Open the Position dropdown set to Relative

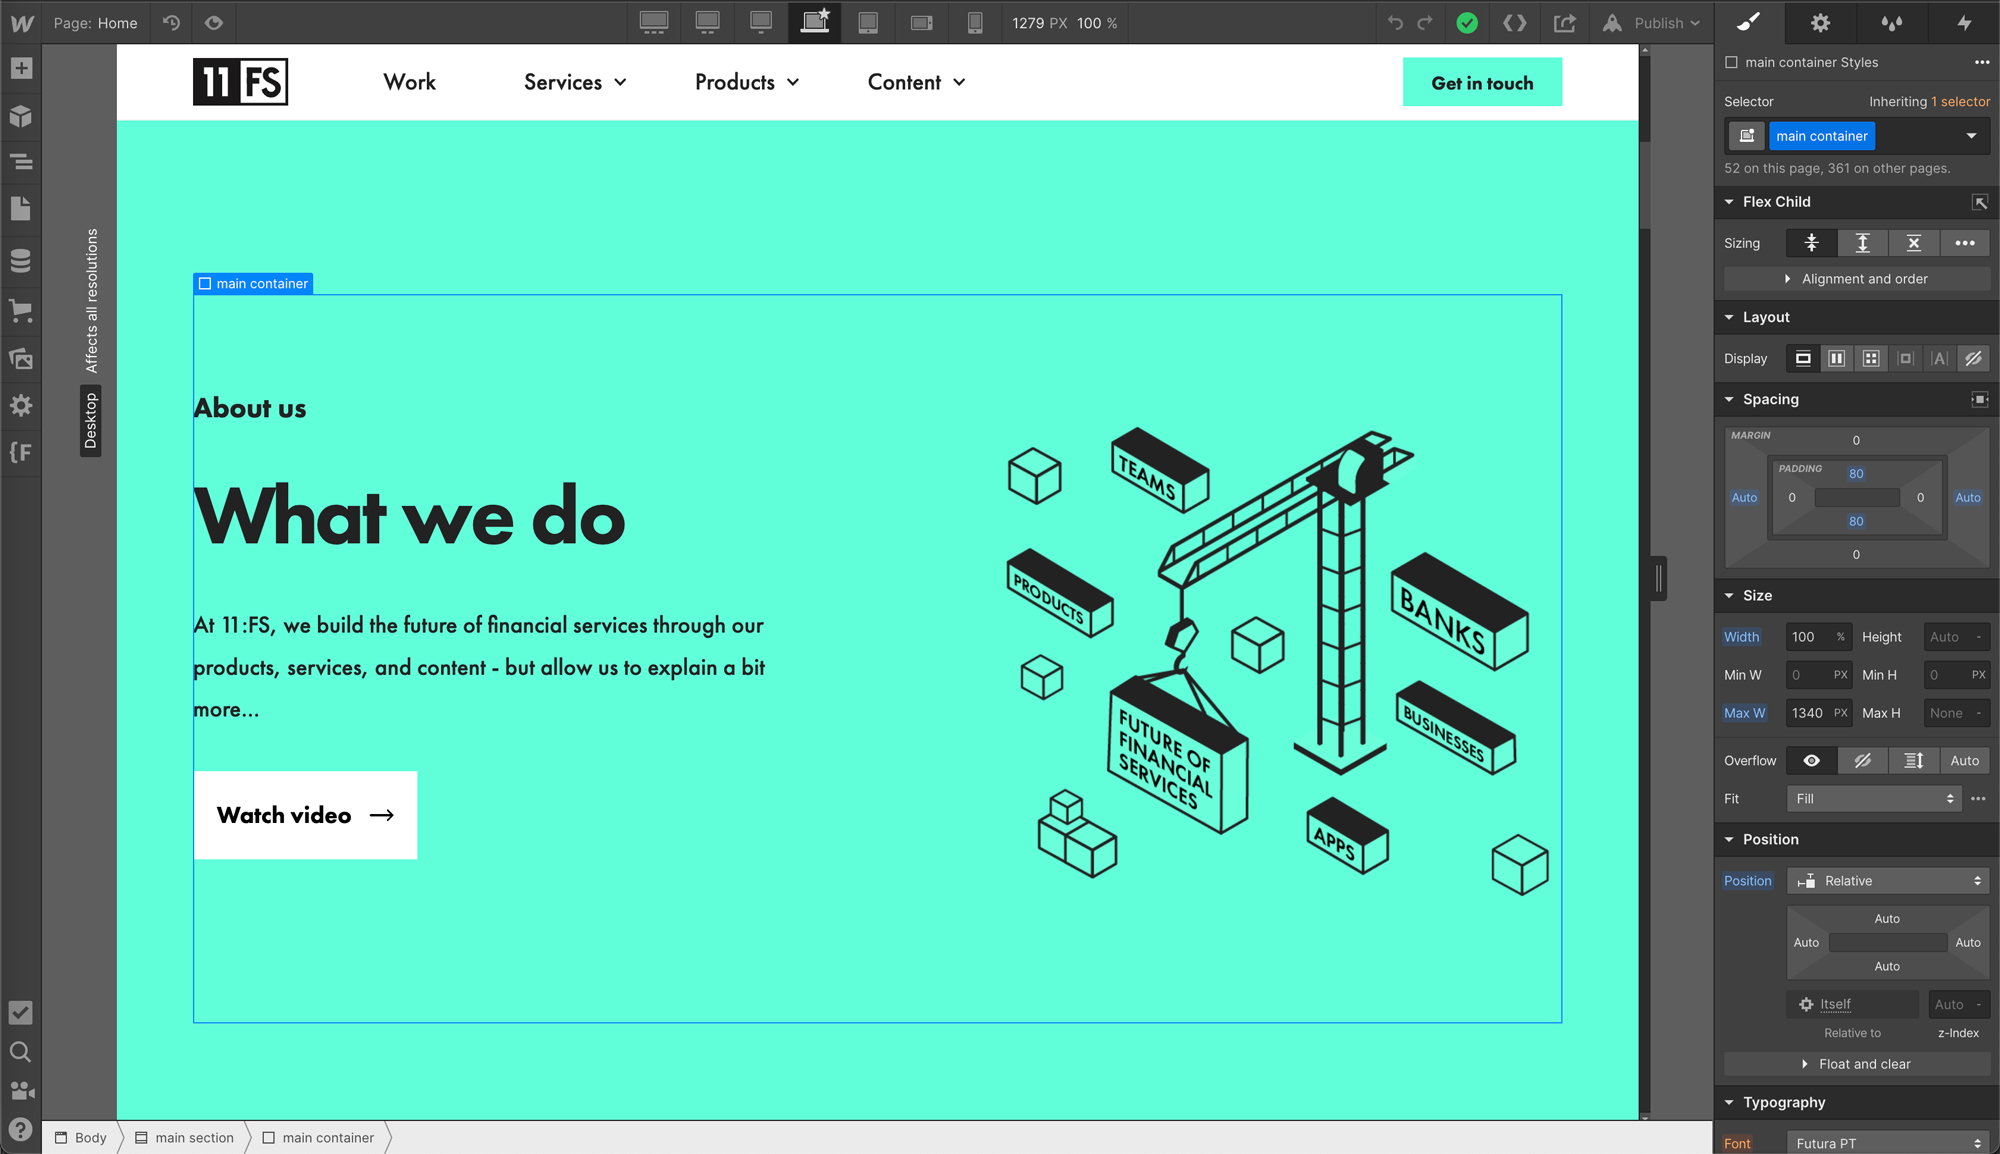click(x=1888, y=880)
